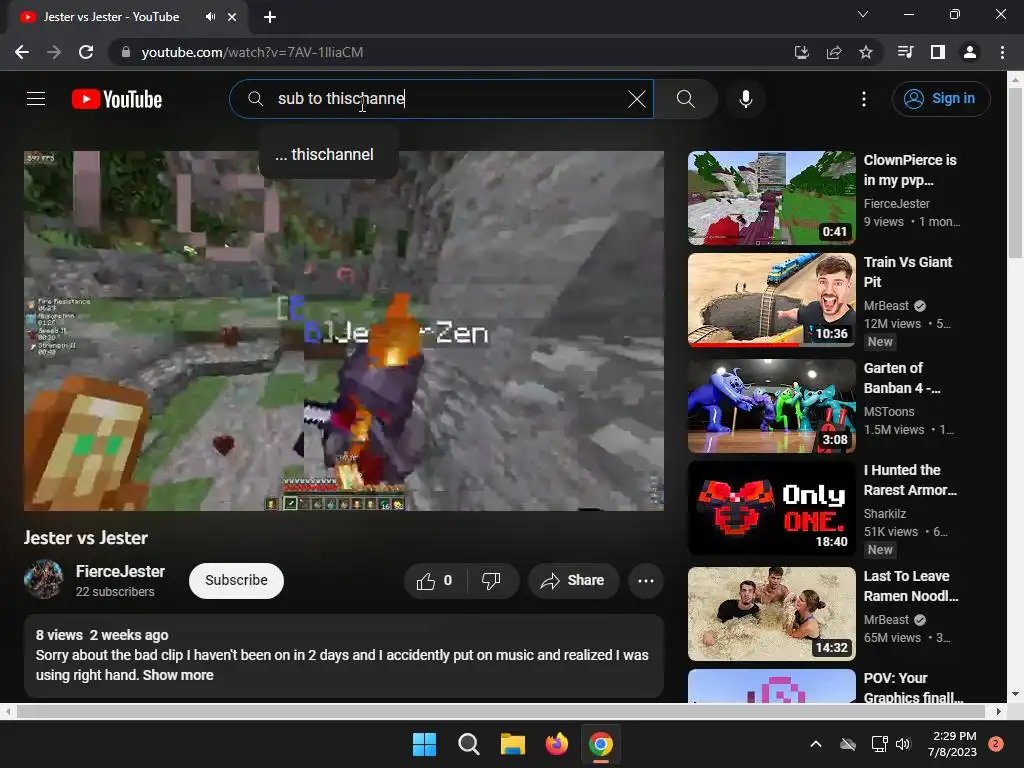Open File Explorer from taskbar
1024x768 pixels.
(x=513, y=744)
